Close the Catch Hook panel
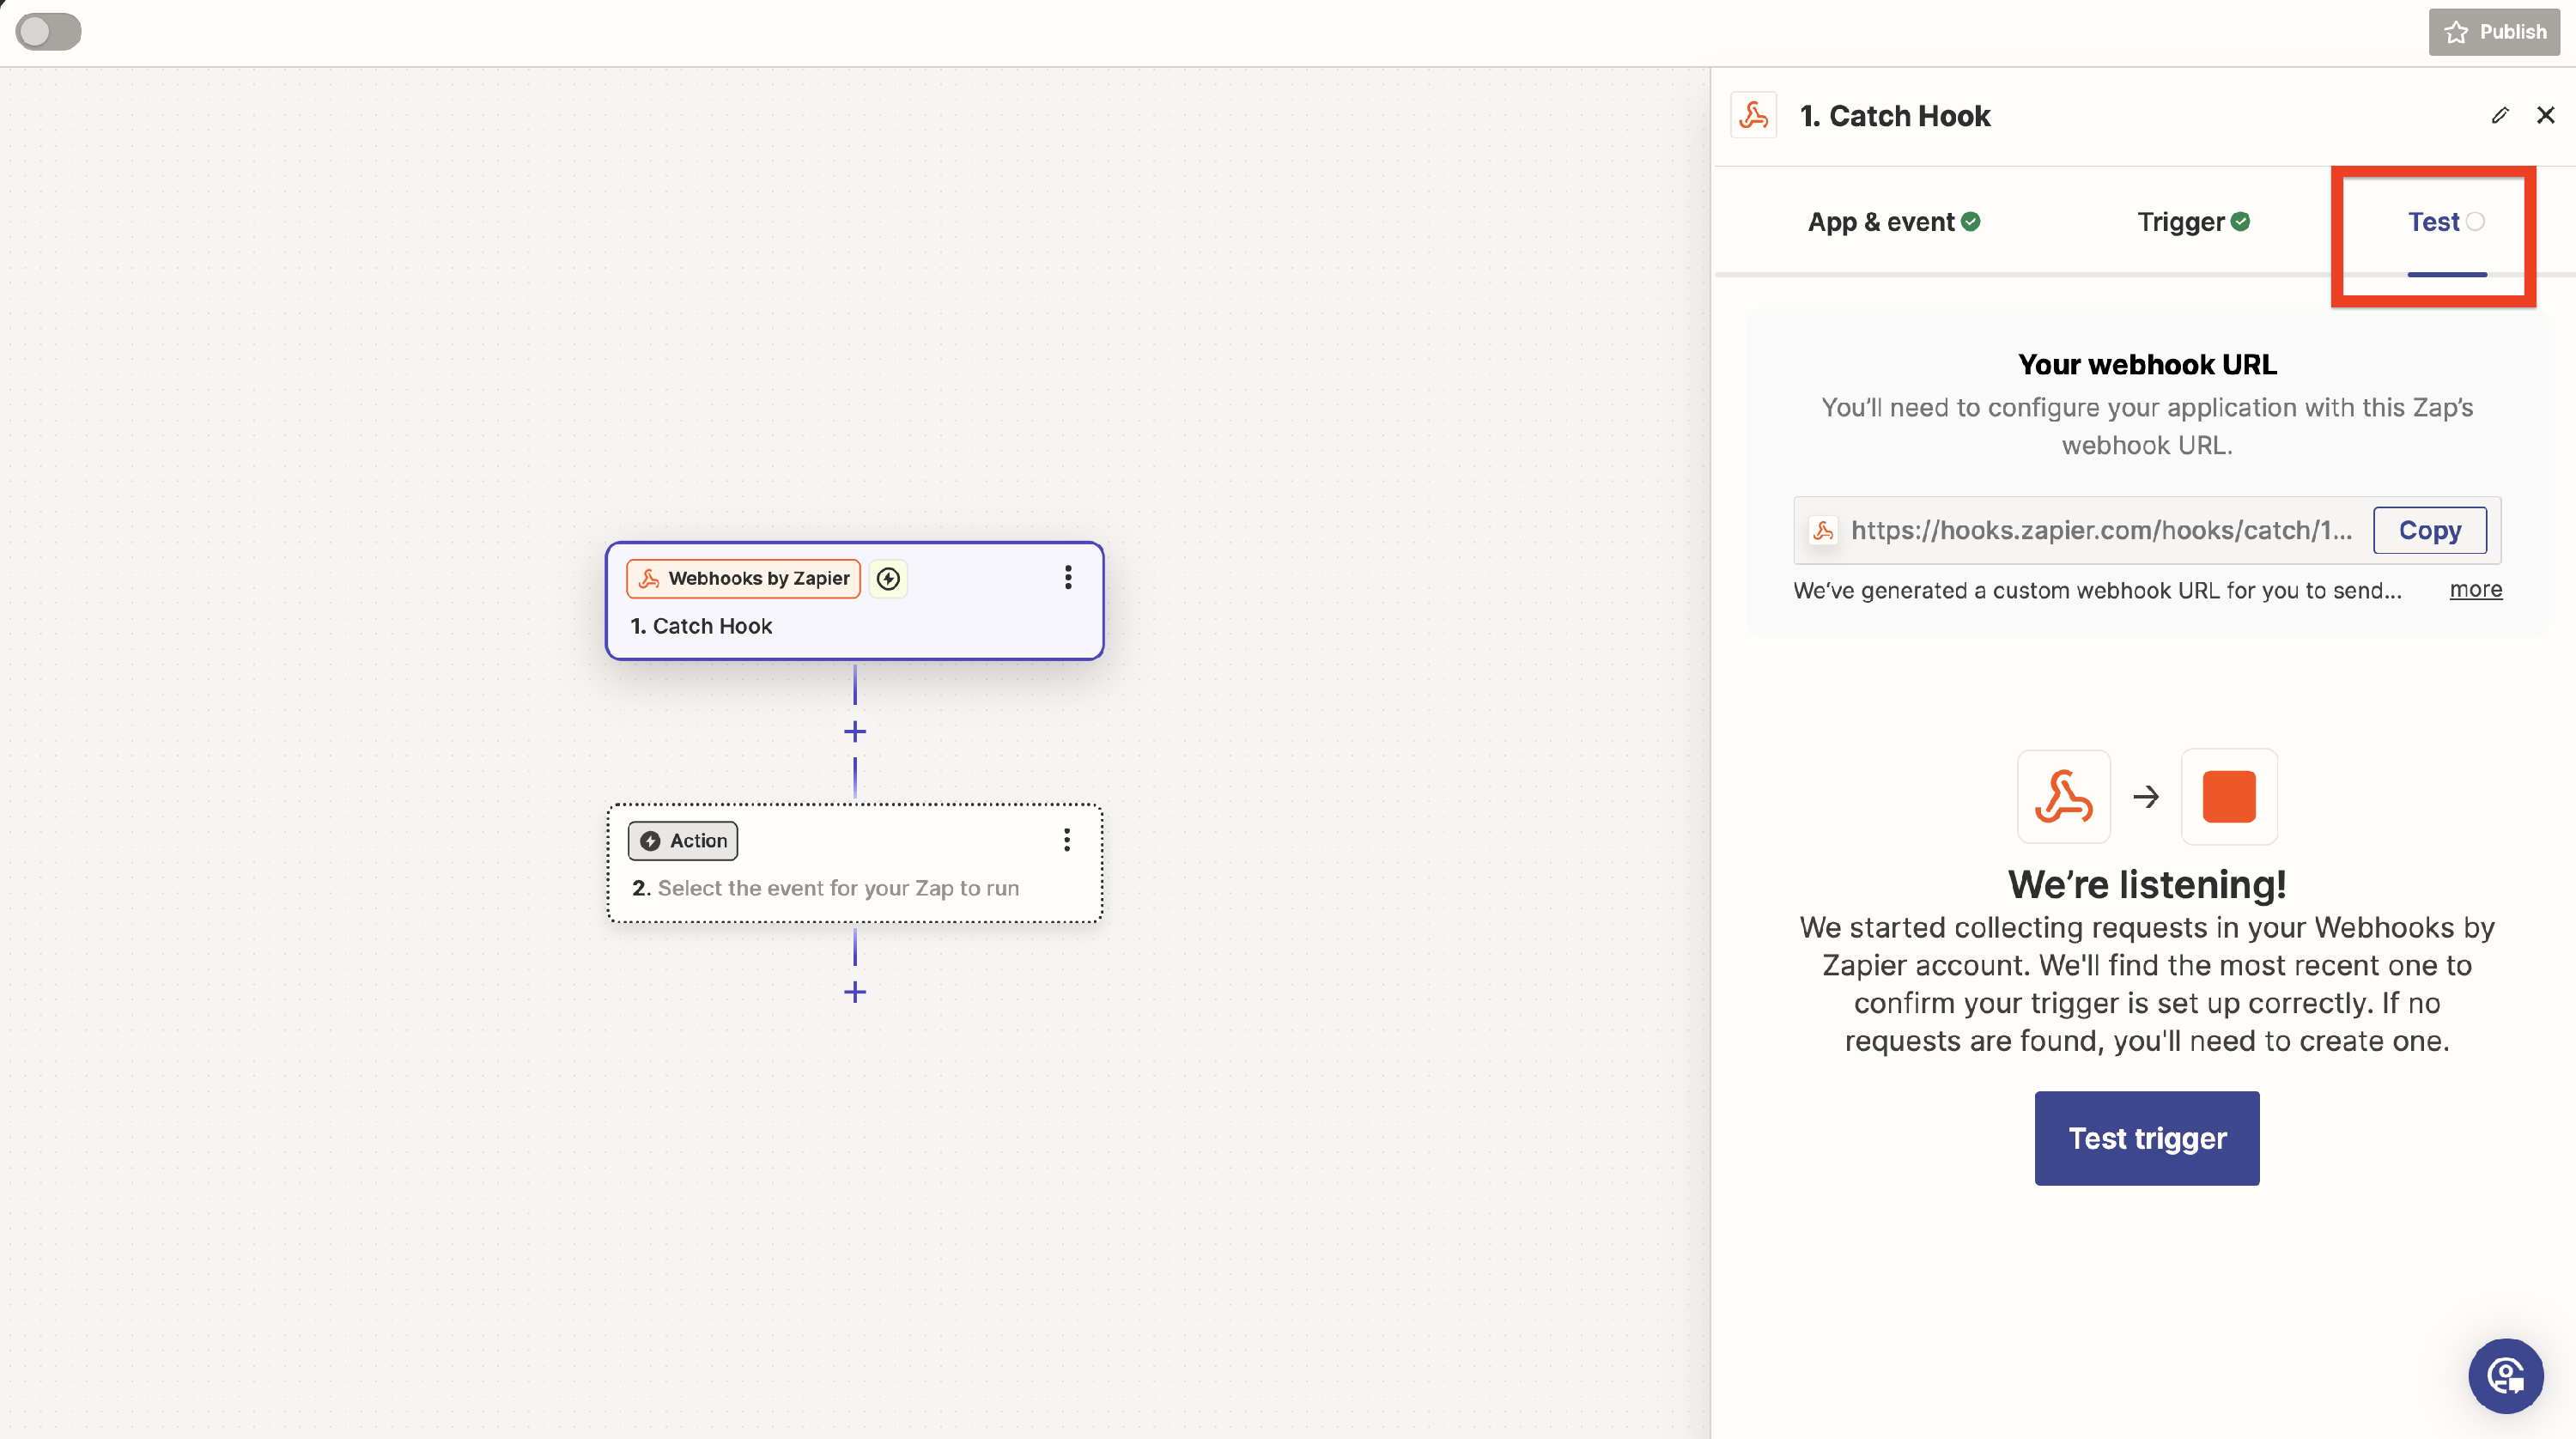Image resolution: width=2576 pixels, height=1439 pixels. pos(2545,116)
